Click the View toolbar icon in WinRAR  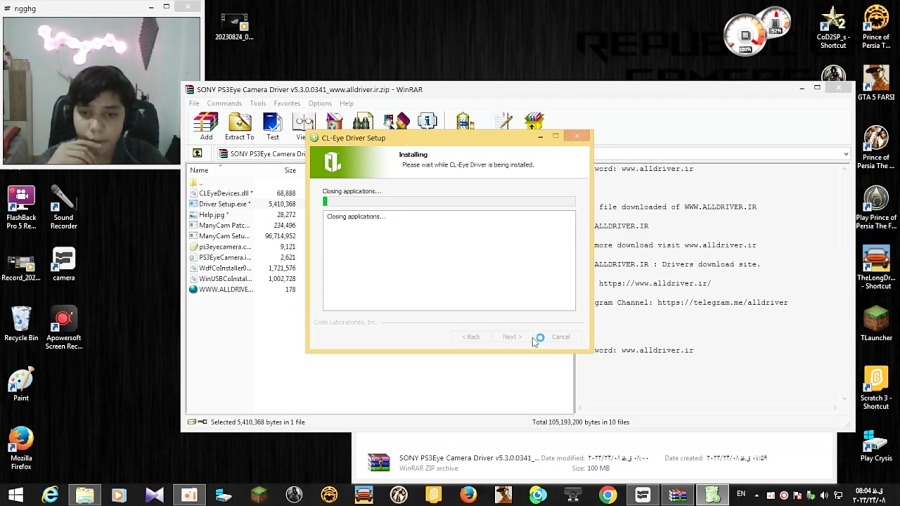pyautogui.click(x=300, y=126)
